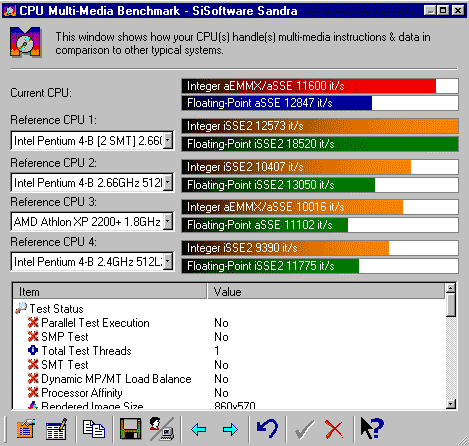The image size is (469, 446).
Task: Click the Floating-Point aSSE 12847 bar
Action: point(320,103)
